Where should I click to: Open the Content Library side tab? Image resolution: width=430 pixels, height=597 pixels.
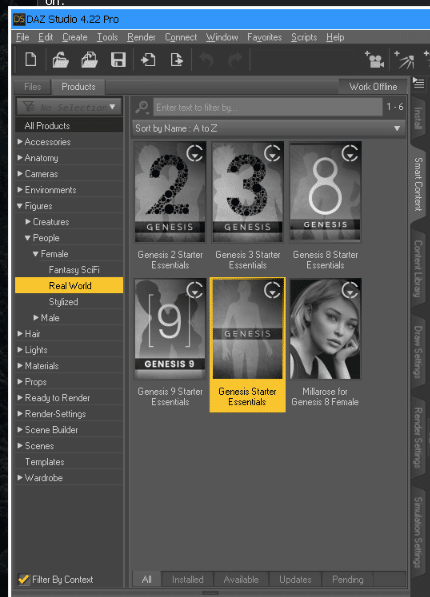tap(418, 268)
